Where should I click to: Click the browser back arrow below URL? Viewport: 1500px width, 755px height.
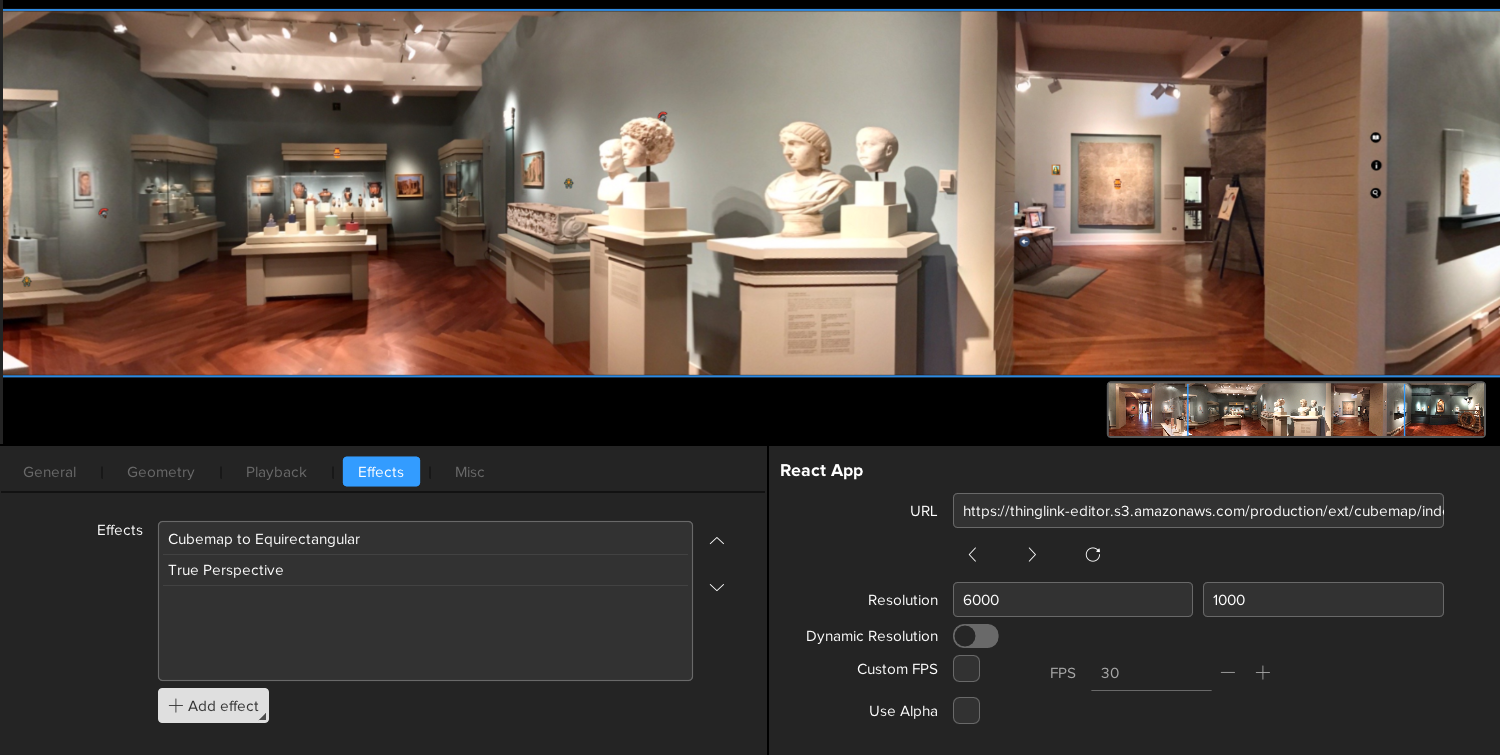pos(972,555)
